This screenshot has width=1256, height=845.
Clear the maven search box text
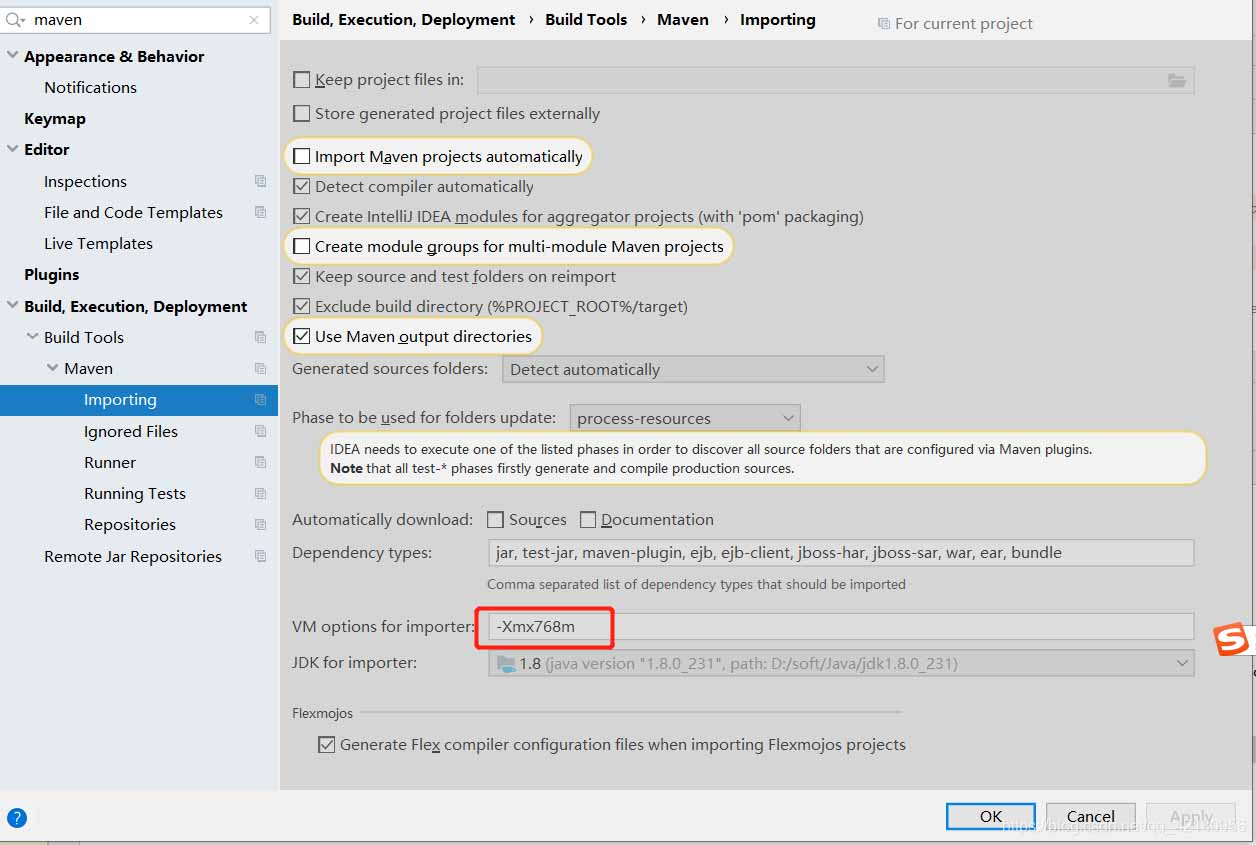pos(254,20)
